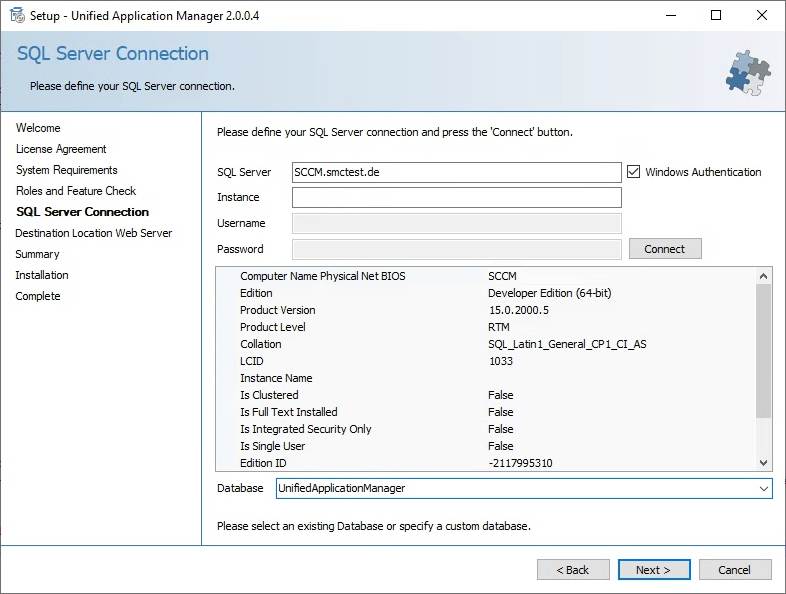Click the Product Level 'RTM' value

tap(499, 327)
